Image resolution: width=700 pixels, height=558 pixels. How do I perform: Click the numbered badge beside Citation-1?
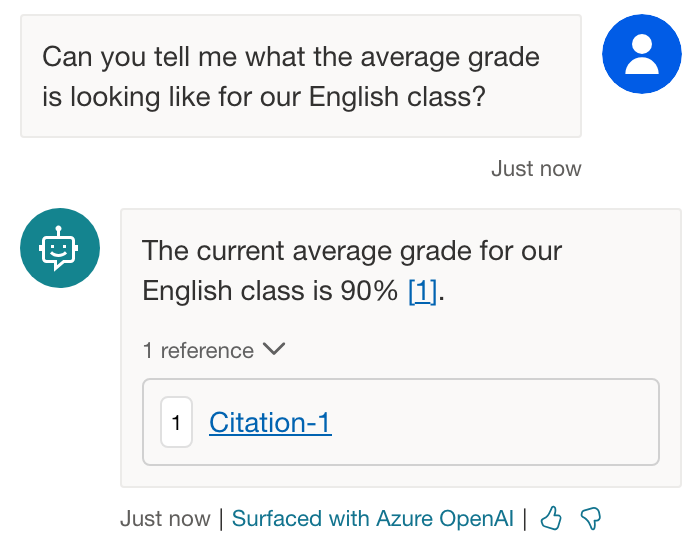176,423
